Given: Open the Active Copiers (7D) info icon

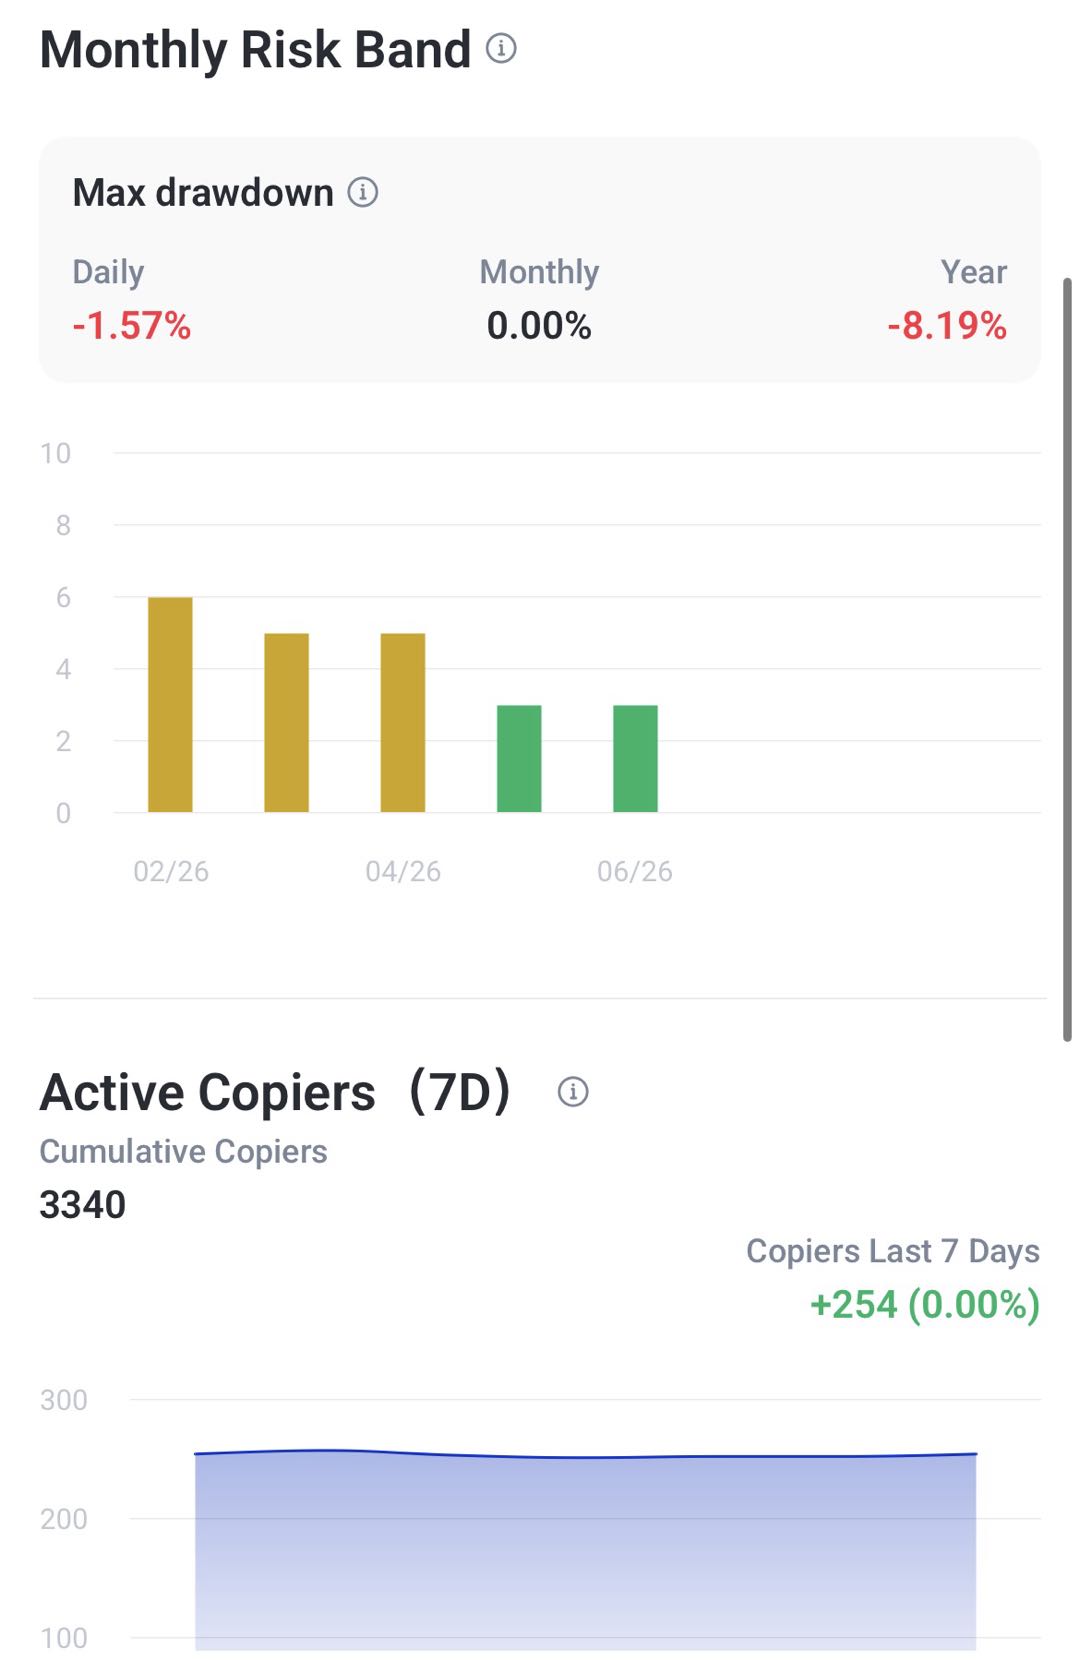Looking at the screenshot, I should pyautogui.click(x=572, y=1091).
